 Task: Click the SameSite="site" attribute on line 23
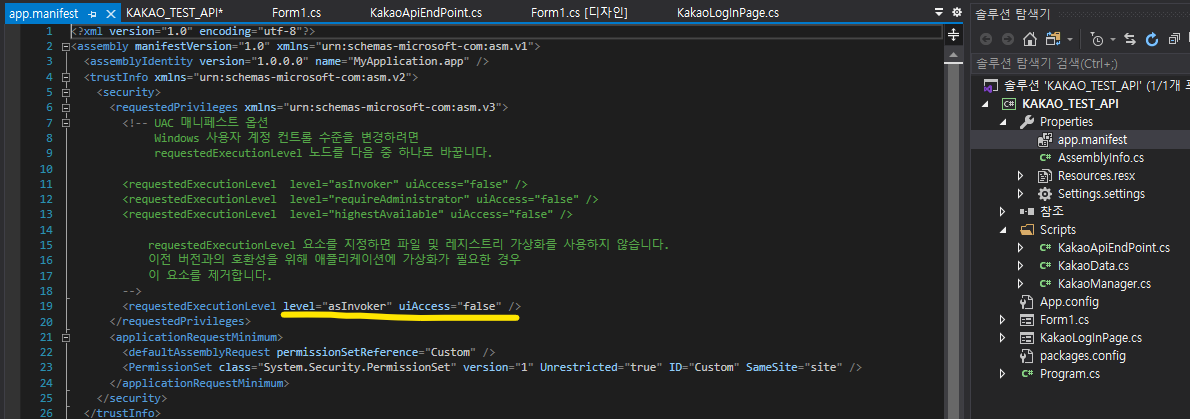point(795,367)
